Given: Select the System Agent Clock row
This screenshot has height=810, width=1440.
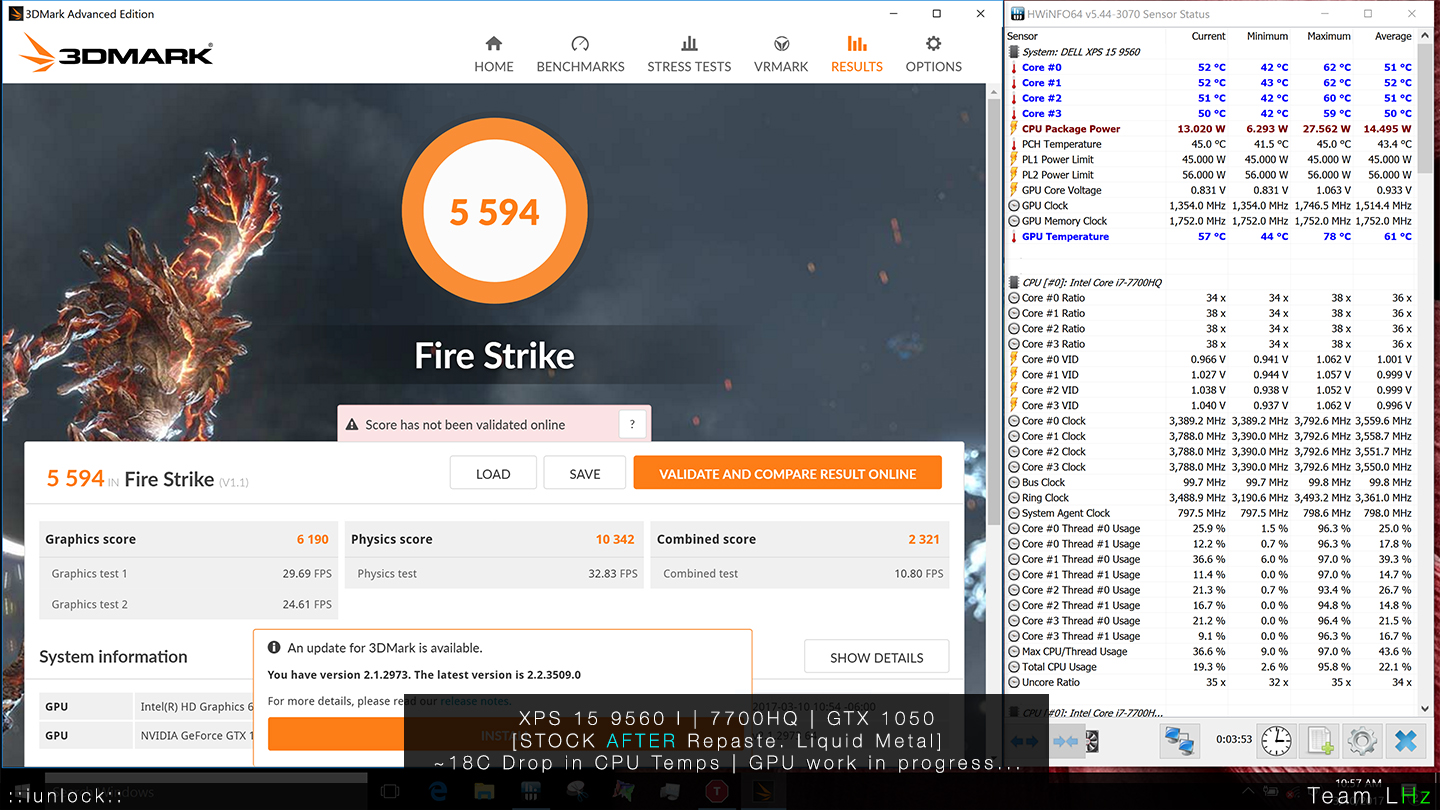Looking at the screenshot, I should [x=1210, y=513].
